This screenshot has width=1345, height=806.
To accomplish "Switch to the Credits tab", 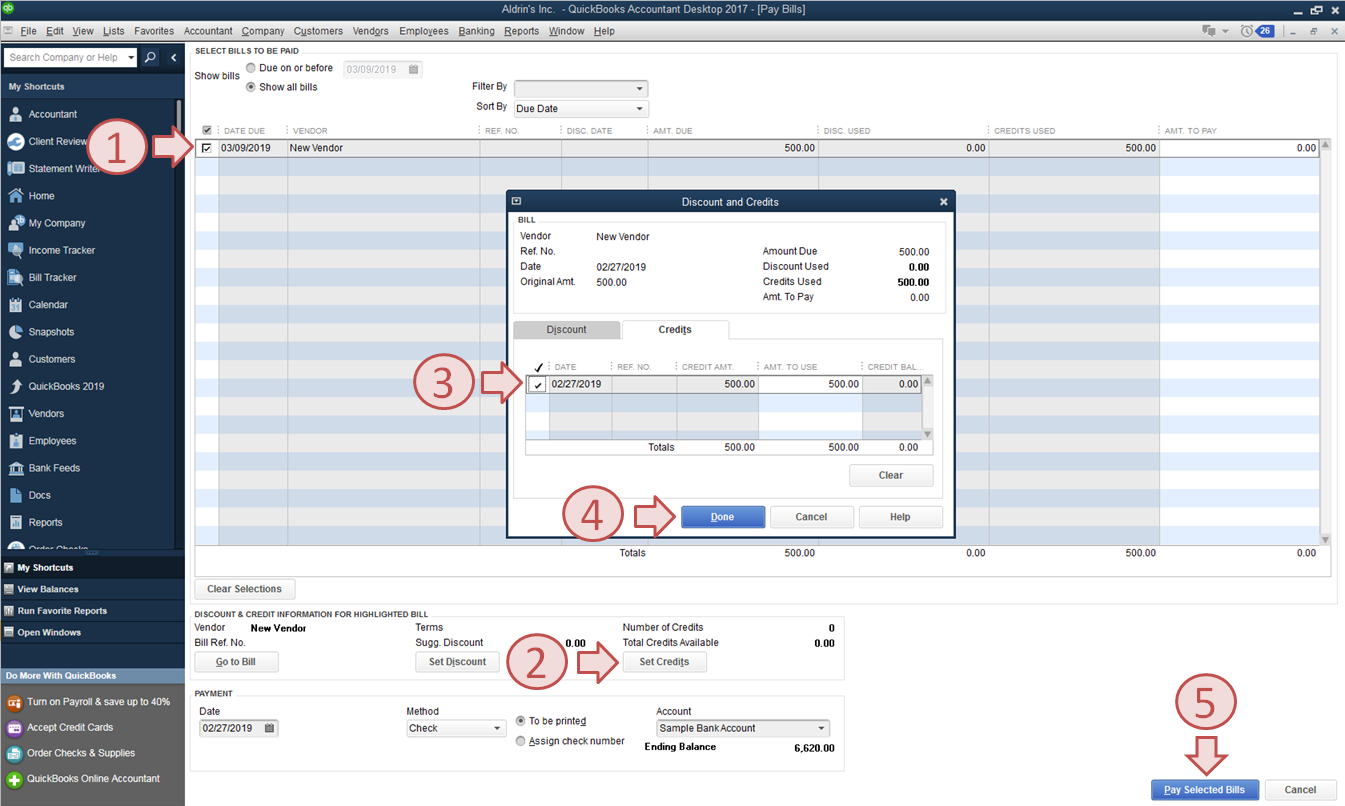I will 675,330.
